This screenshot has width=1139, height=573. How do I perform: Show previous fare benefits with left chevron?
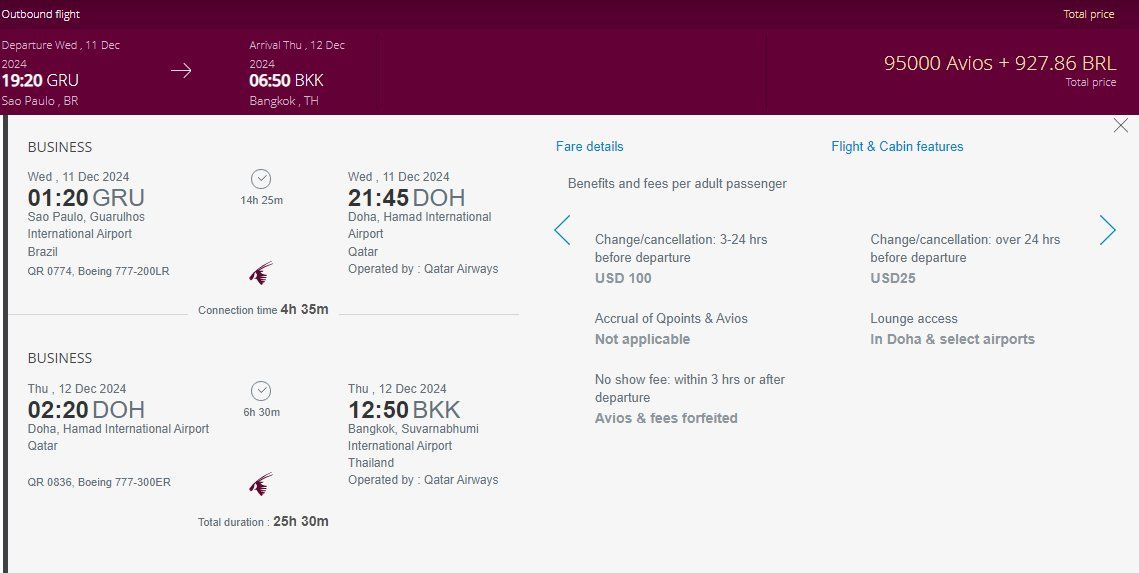pos(562,230)
